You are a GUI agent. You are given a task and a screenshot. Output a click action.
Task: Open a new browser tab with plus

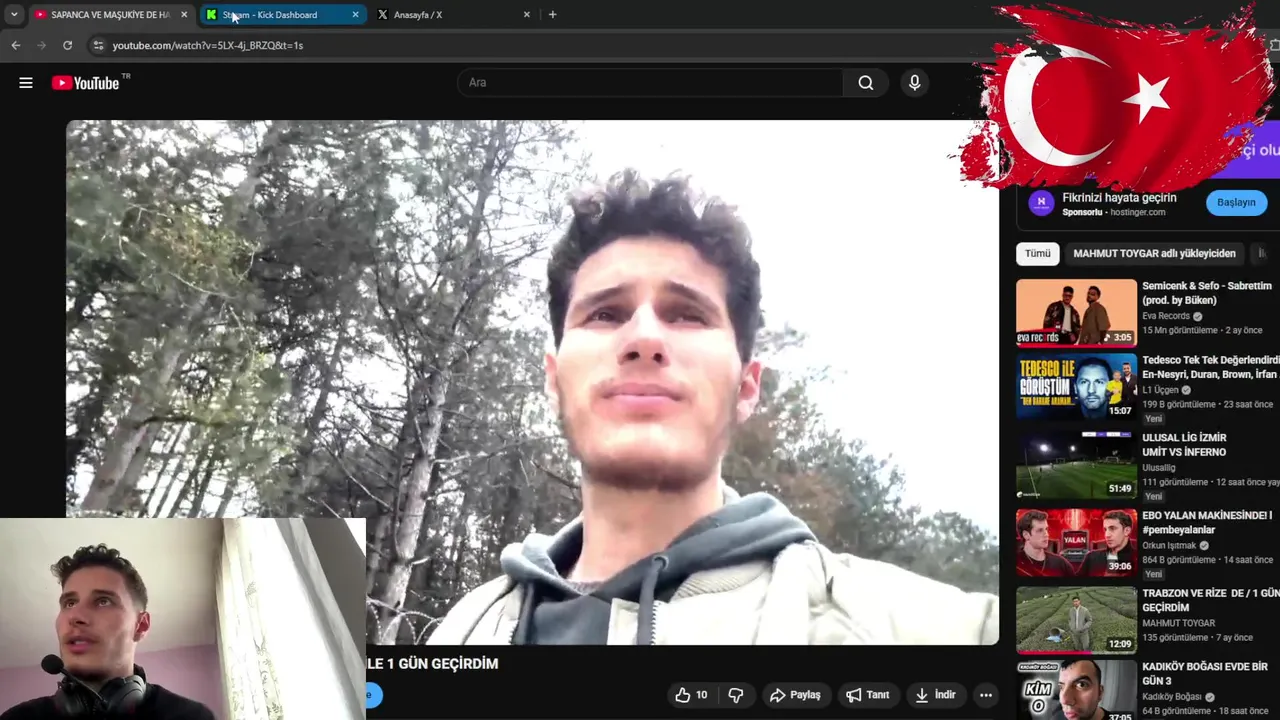coord(552,15)
